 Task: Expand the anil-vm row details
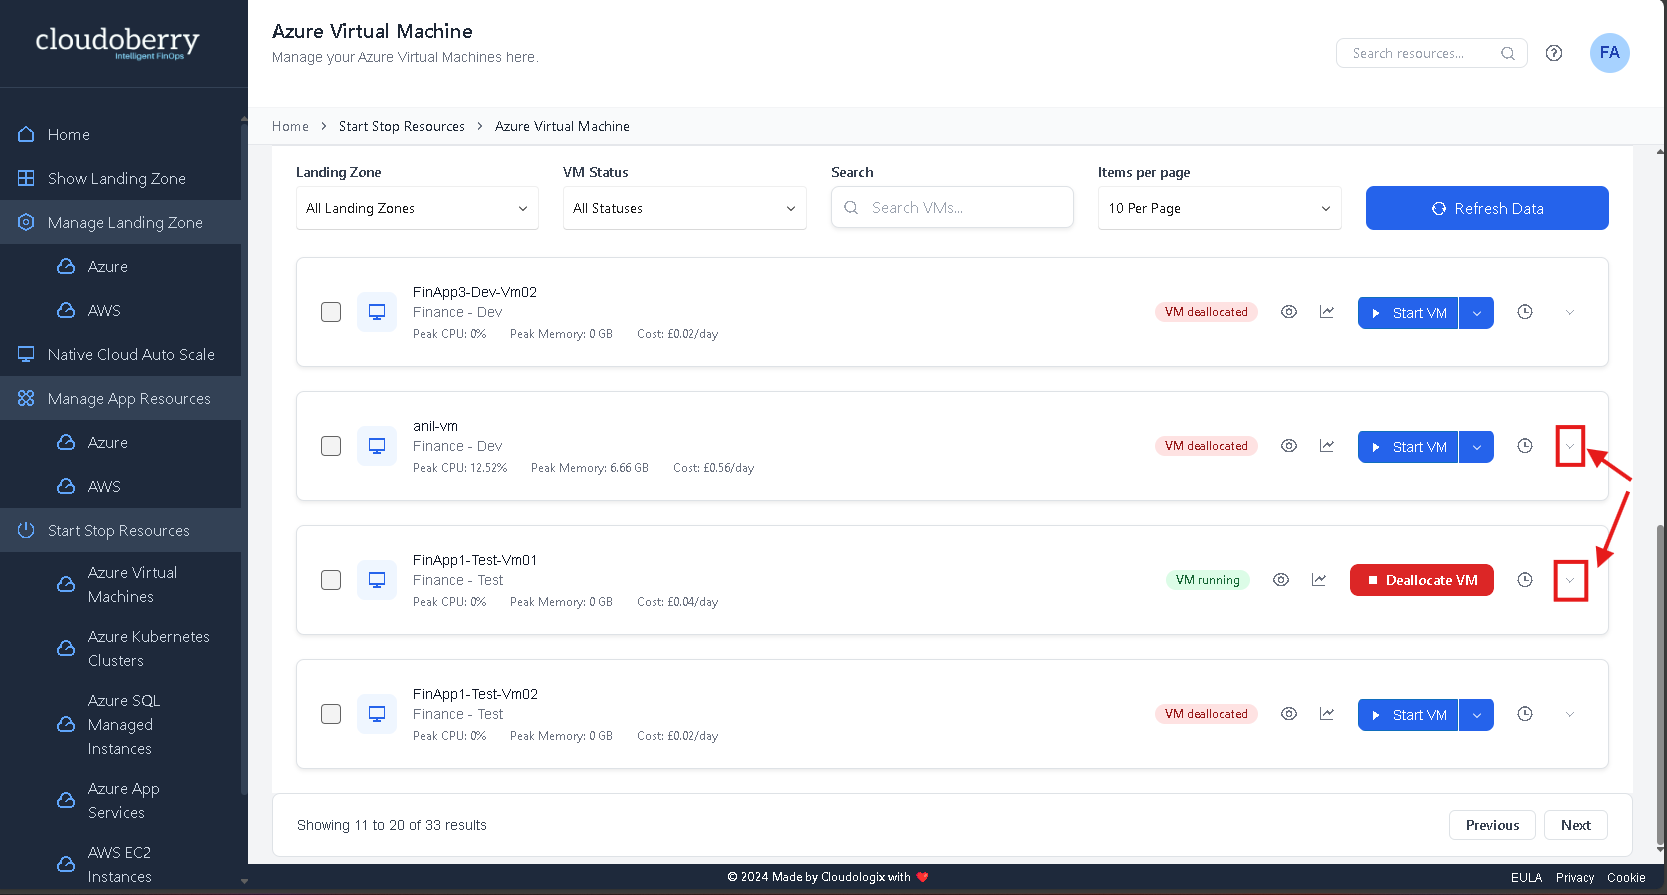[1570, 447]
